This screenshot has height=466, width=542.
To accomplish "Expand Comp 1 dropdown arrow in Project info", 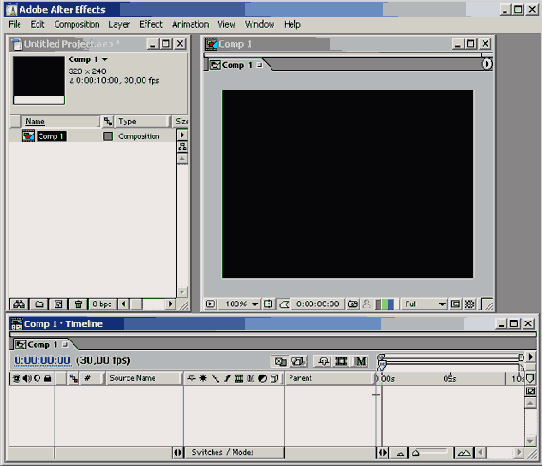I will pyautogui.click(x=105, y=59).
